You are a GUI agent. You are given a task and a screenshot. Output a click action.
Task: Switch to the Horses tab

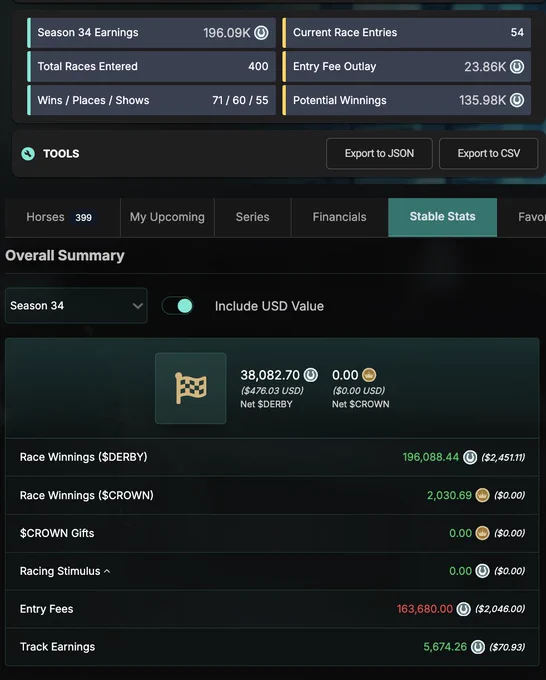[x=62, y=217]
